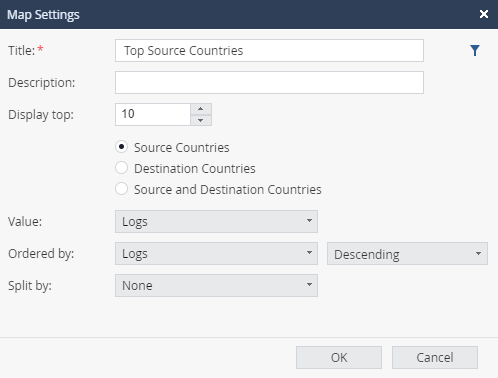Click the Descending dropdown arrow

[x=478, y=254]
